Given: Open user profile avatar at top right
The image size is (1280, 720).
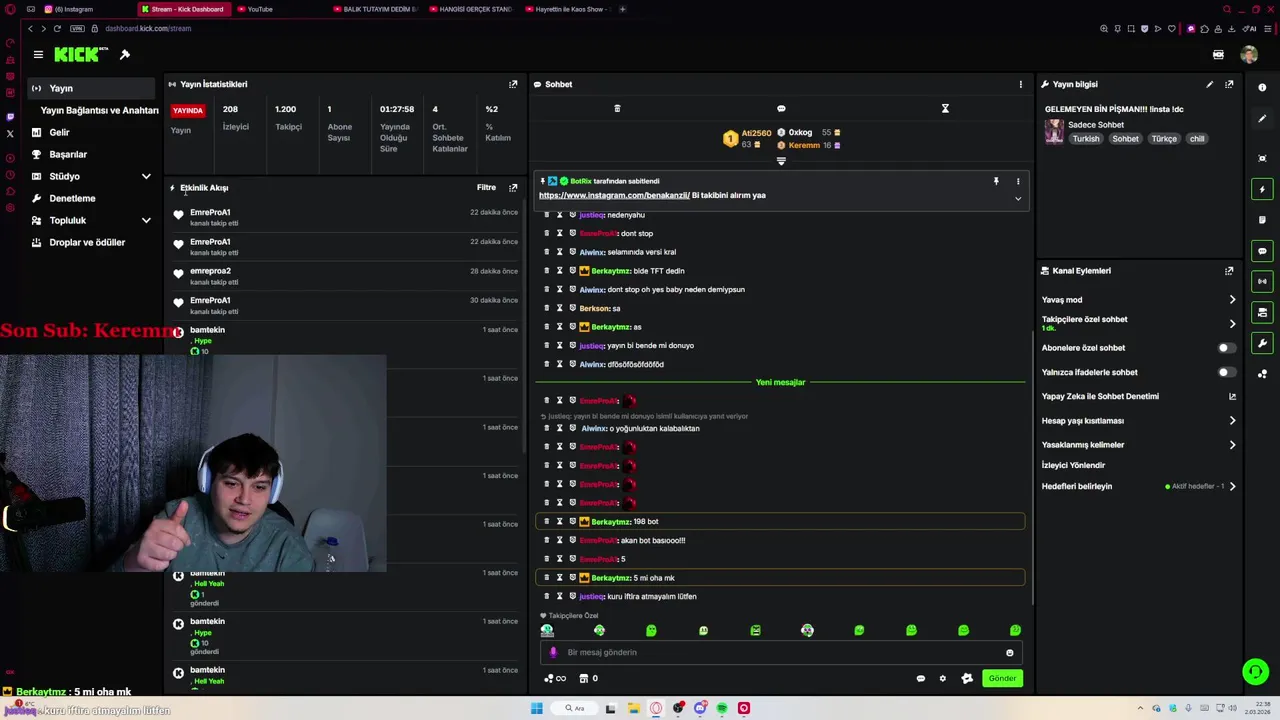Looking at the screenshot, I should pyautogui.click(x=1249, y=55).
